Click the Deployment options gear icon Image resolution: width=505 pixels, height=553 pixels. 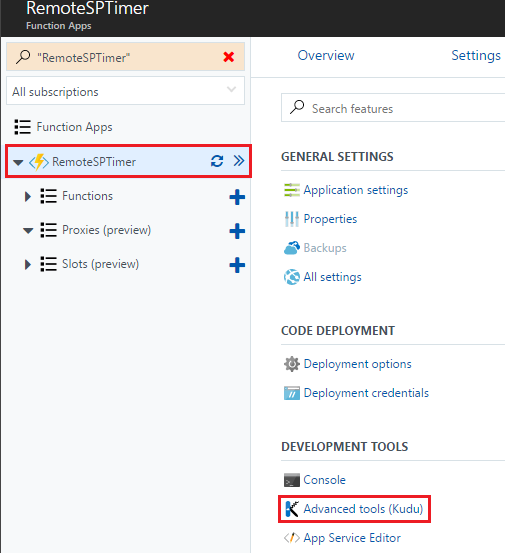(x=292, y=364)
